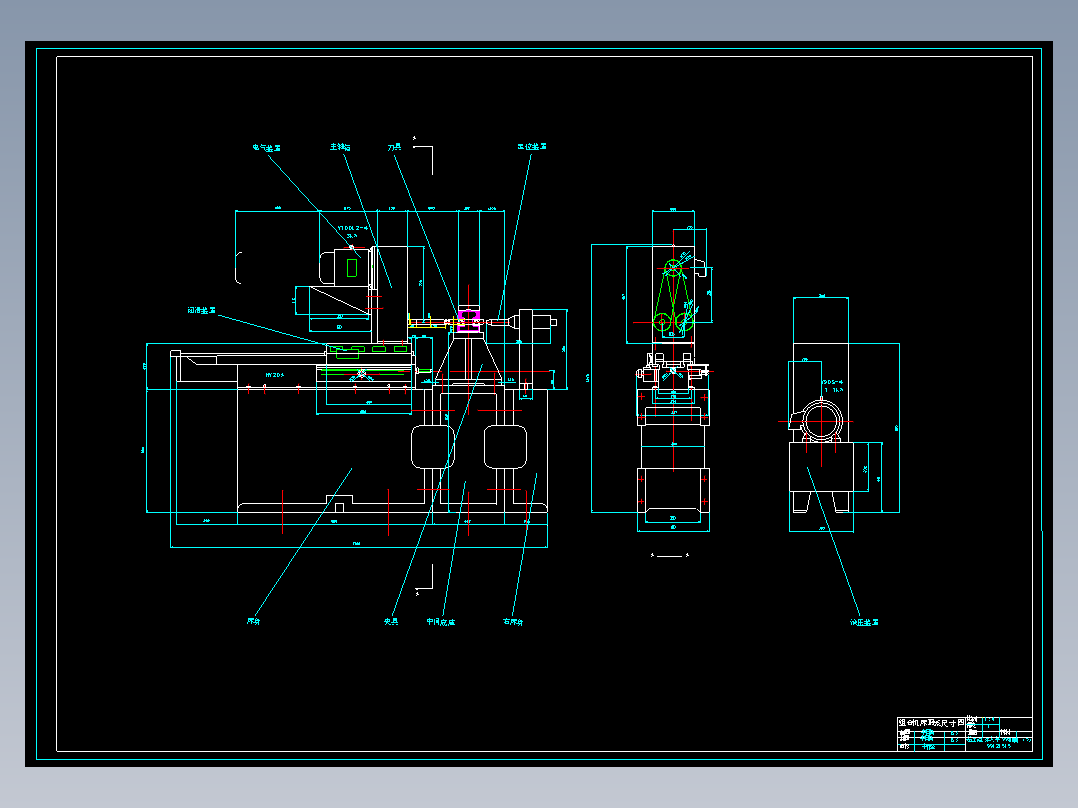This screenshot has height=808, width=1078.
Task: Click the 中间底座 callout label
Action: (x=441, y=622)
